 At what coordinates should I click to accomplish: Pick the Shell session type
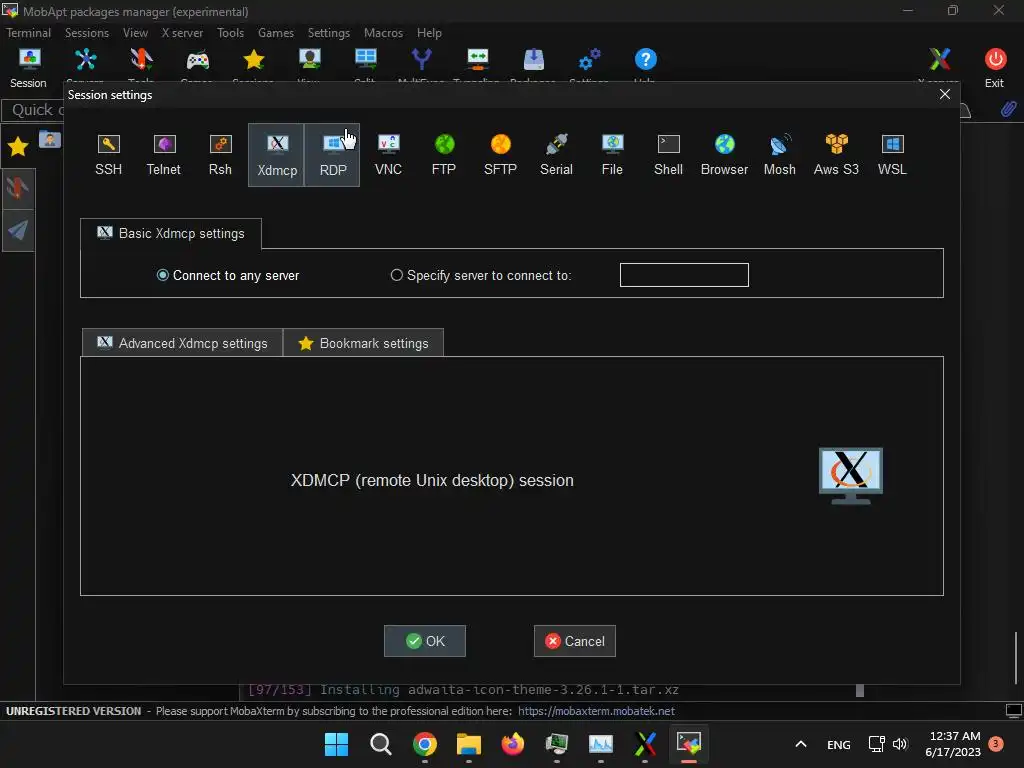668,155
